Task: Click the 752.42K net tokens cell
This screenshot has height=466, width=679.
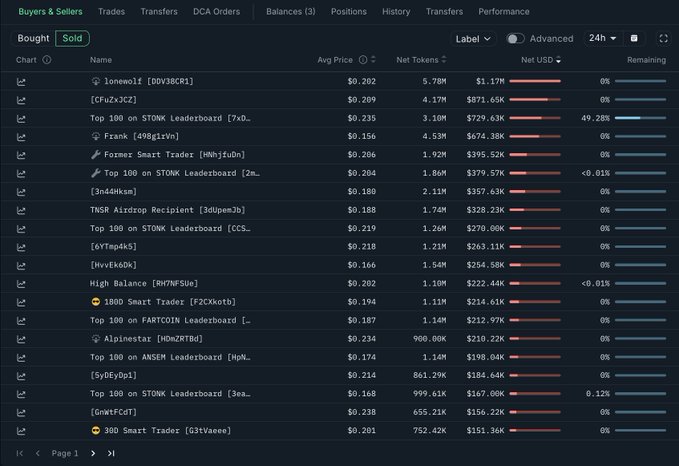Action: coord(429,430)
